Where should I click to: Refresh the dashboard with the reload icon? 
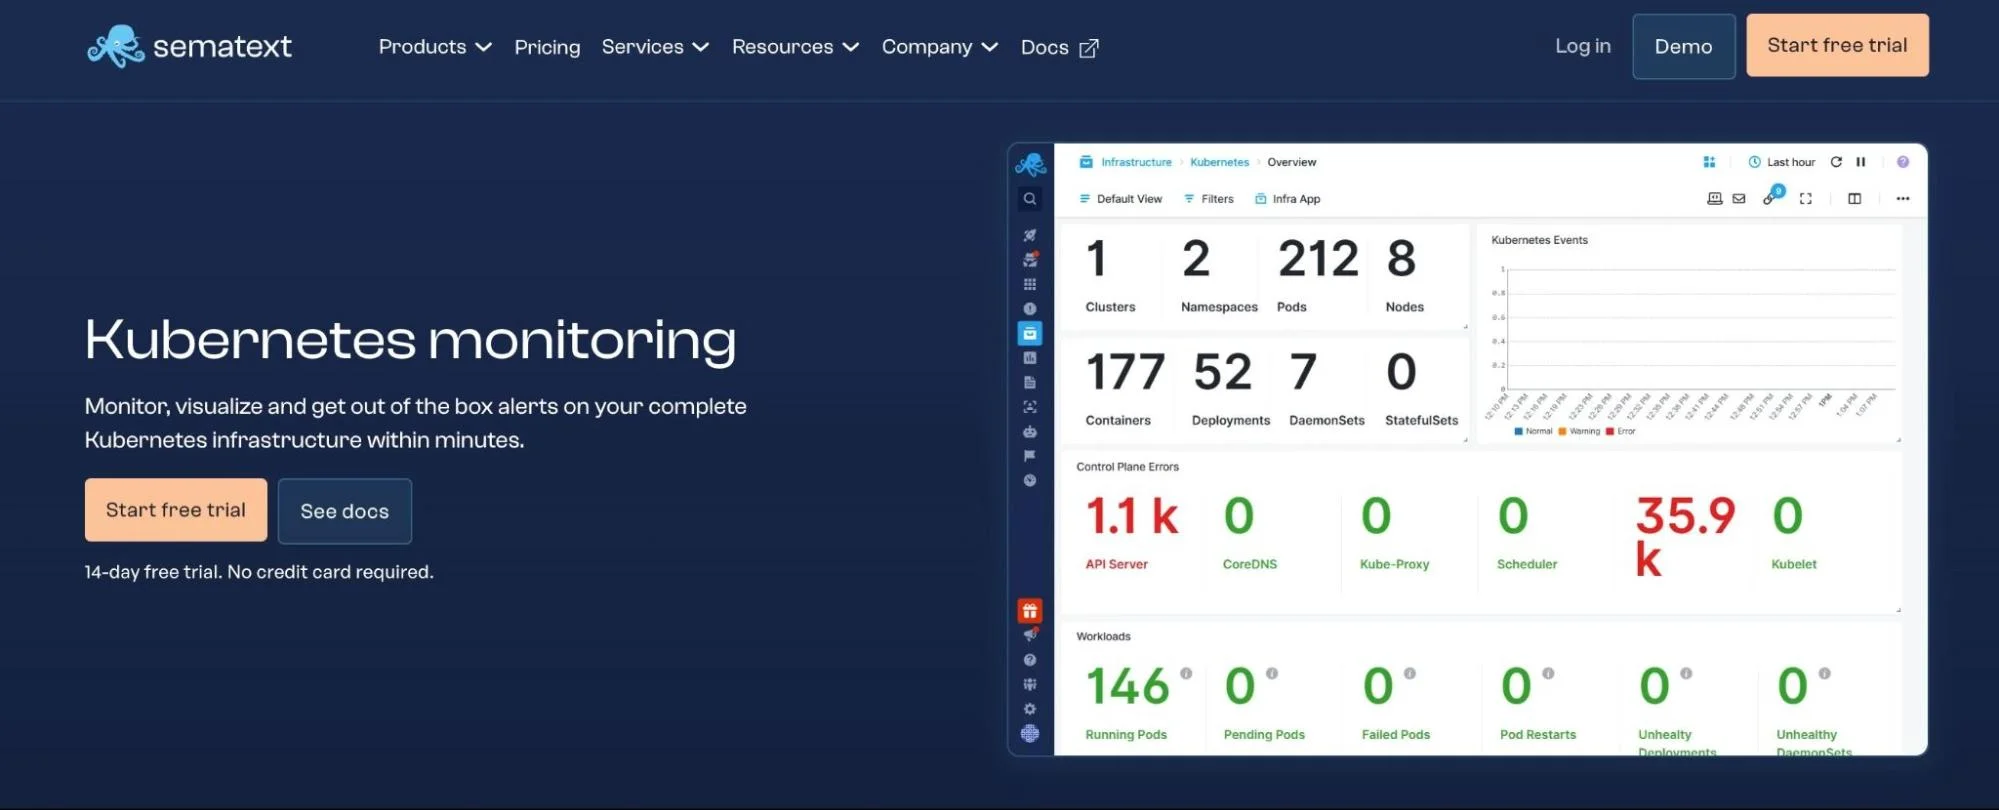[1836, 162]
